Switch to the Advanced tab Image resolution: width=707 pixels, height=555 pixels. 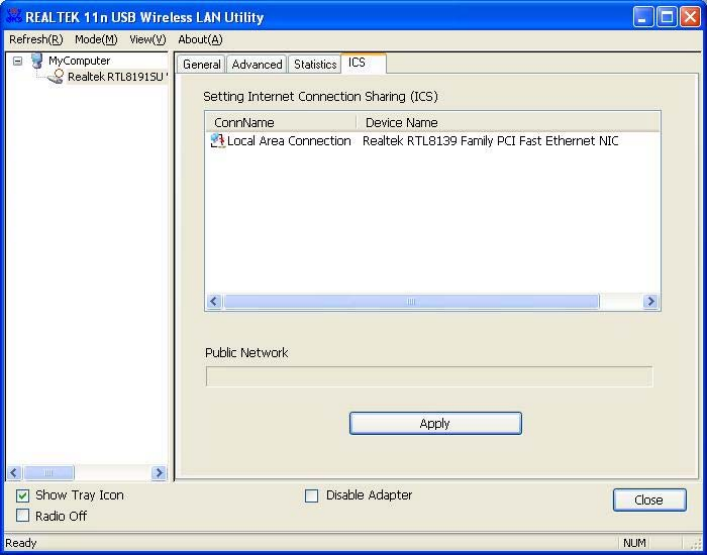[257, 64]
